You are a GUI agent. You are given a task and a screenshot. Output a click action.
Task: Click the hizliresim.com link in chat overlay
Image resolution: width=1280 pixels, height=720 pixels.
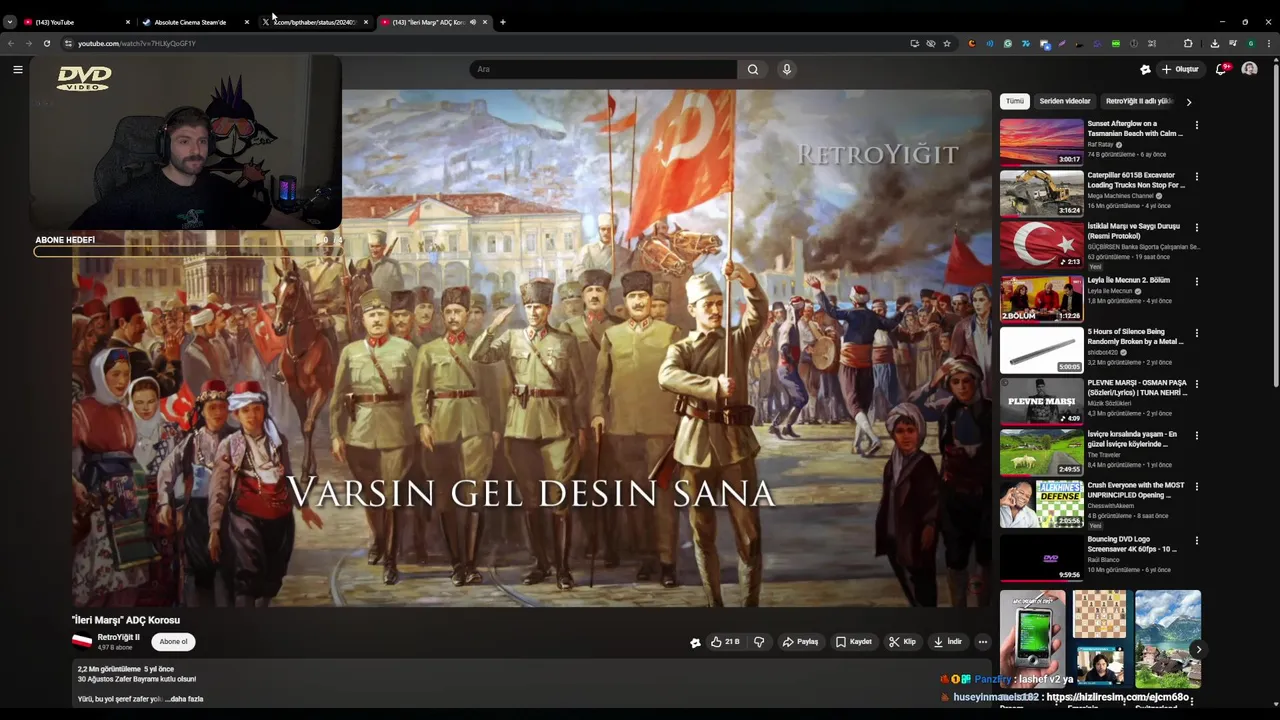1118,697
